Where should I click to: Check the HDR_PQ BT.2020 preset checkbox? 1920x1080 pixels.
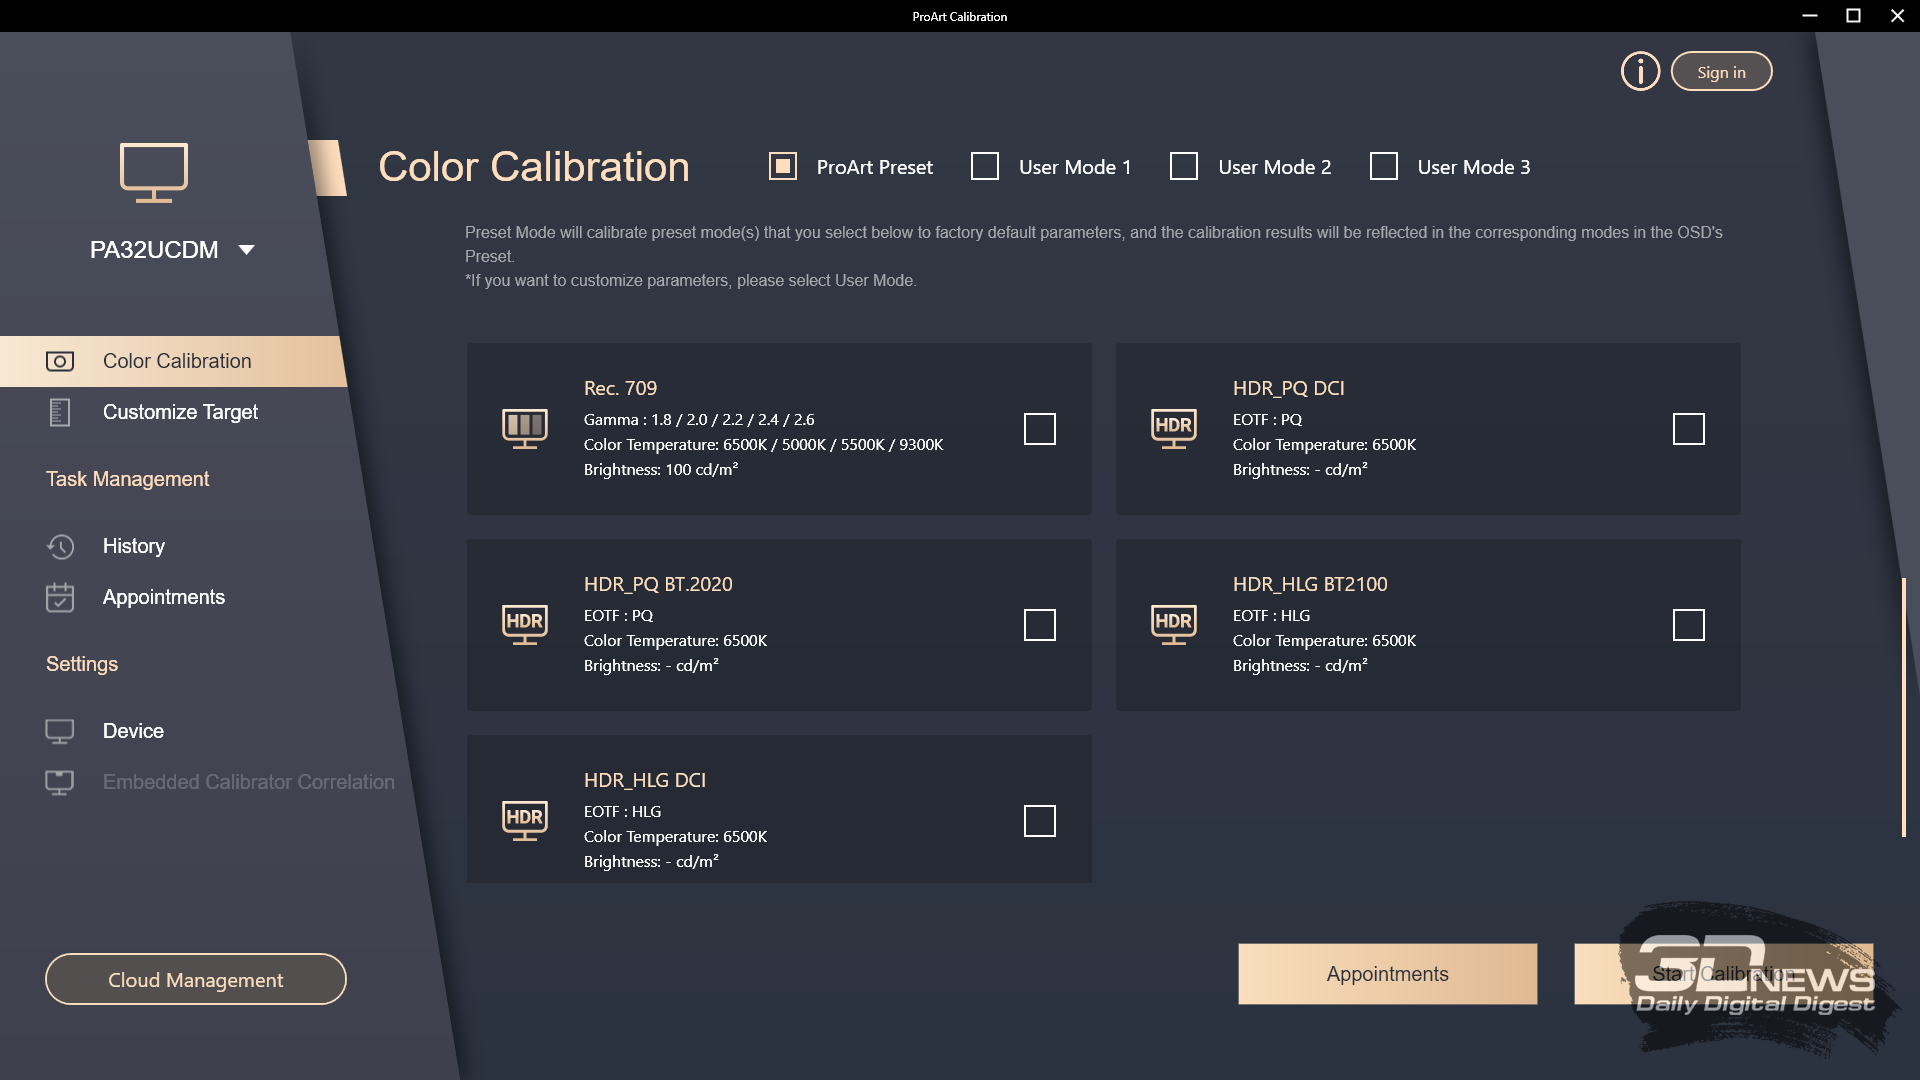[1040, 625]
